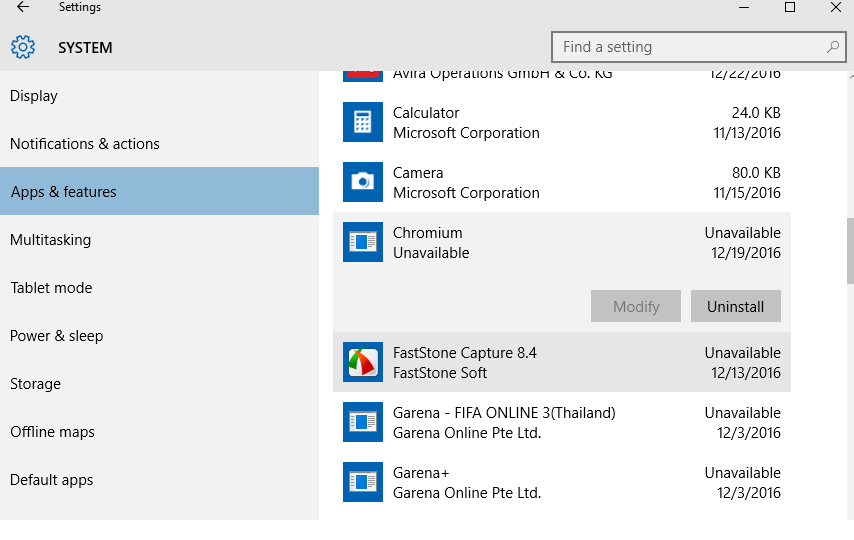
Task: Click the Garena FIFA Online 3 icon
Action: [362, 422]
